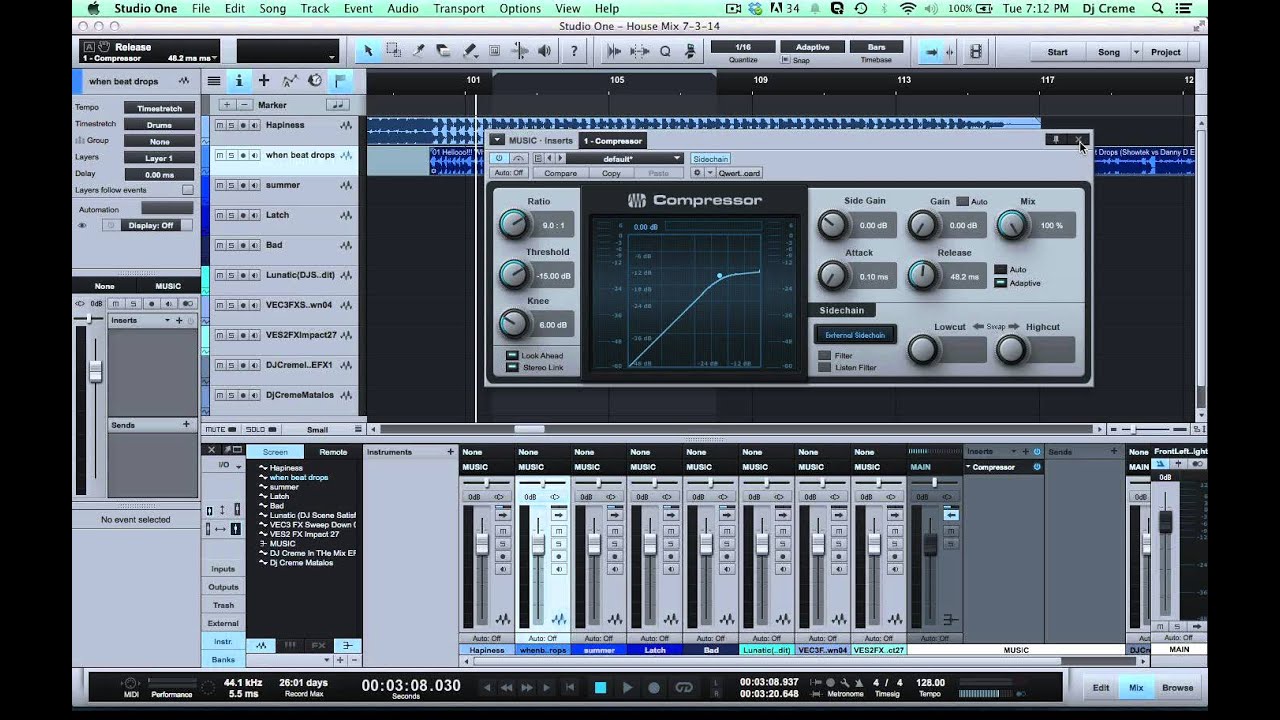Toggle the Inspector 'i' icon
Image resolution: width=1280 pixels, height=720 pixels.
tap(238, 81)
